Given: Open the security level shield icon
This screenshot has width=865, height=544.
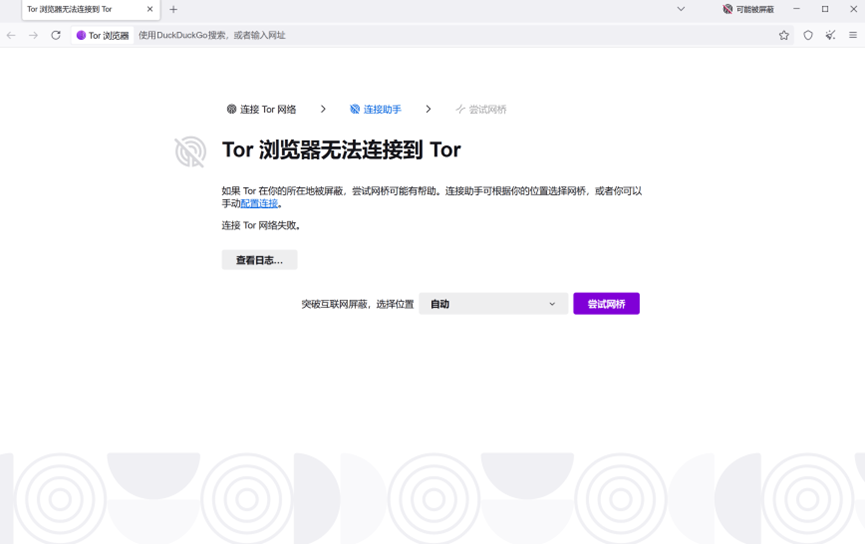Looking at the screenshot, I should coord(808,35).
